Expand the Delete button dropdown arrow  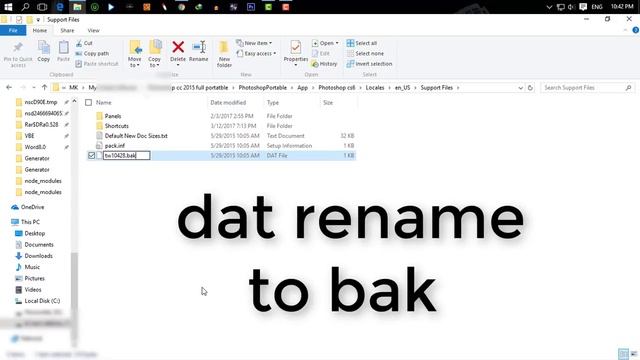[x=178, y=65]
